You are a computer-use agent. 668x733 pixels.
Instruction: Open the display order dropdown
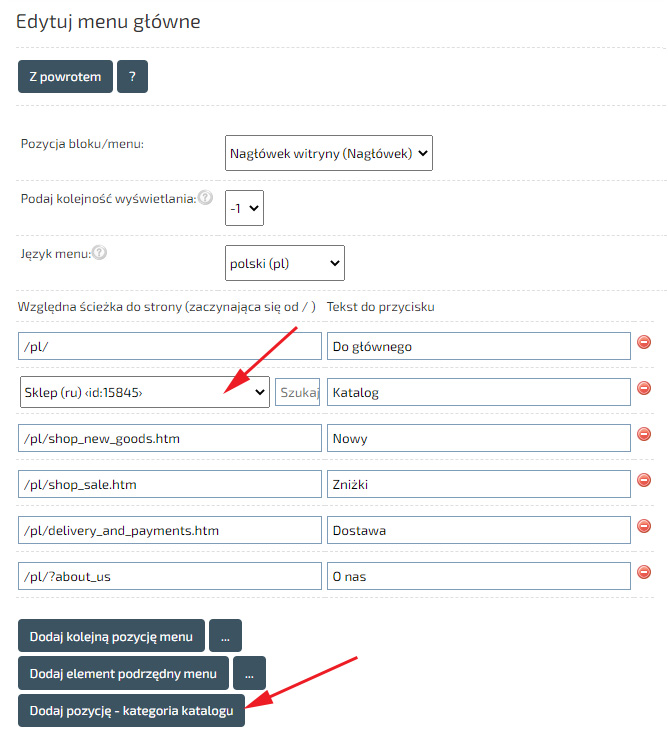(244, 209)
